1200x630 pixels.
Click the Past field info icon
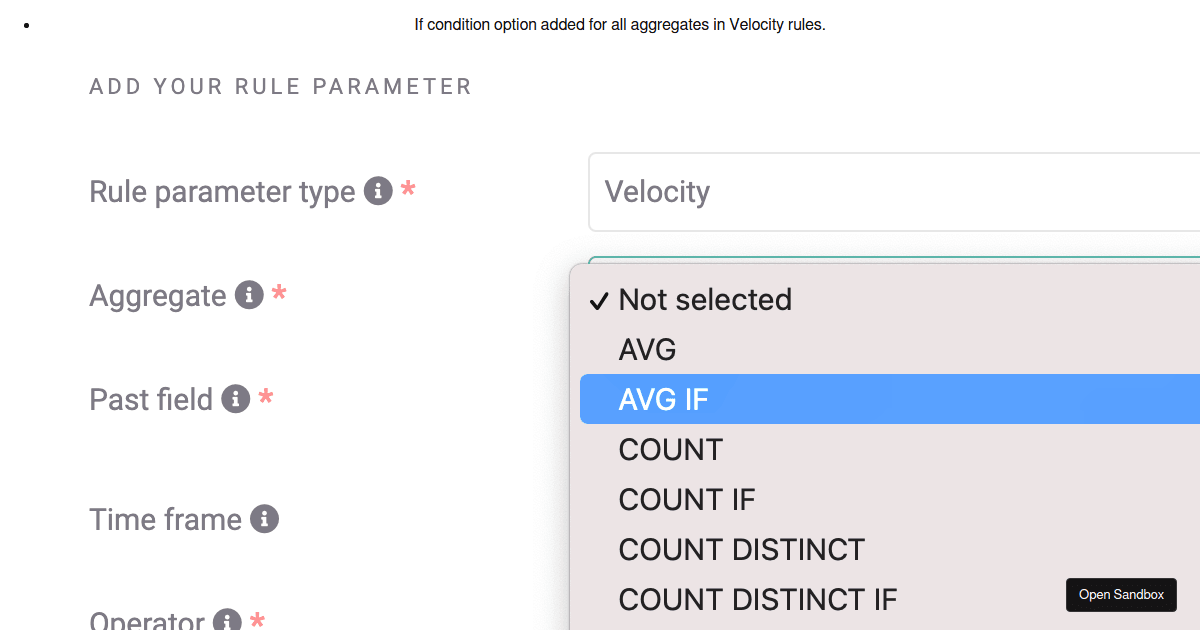[235, 399]
